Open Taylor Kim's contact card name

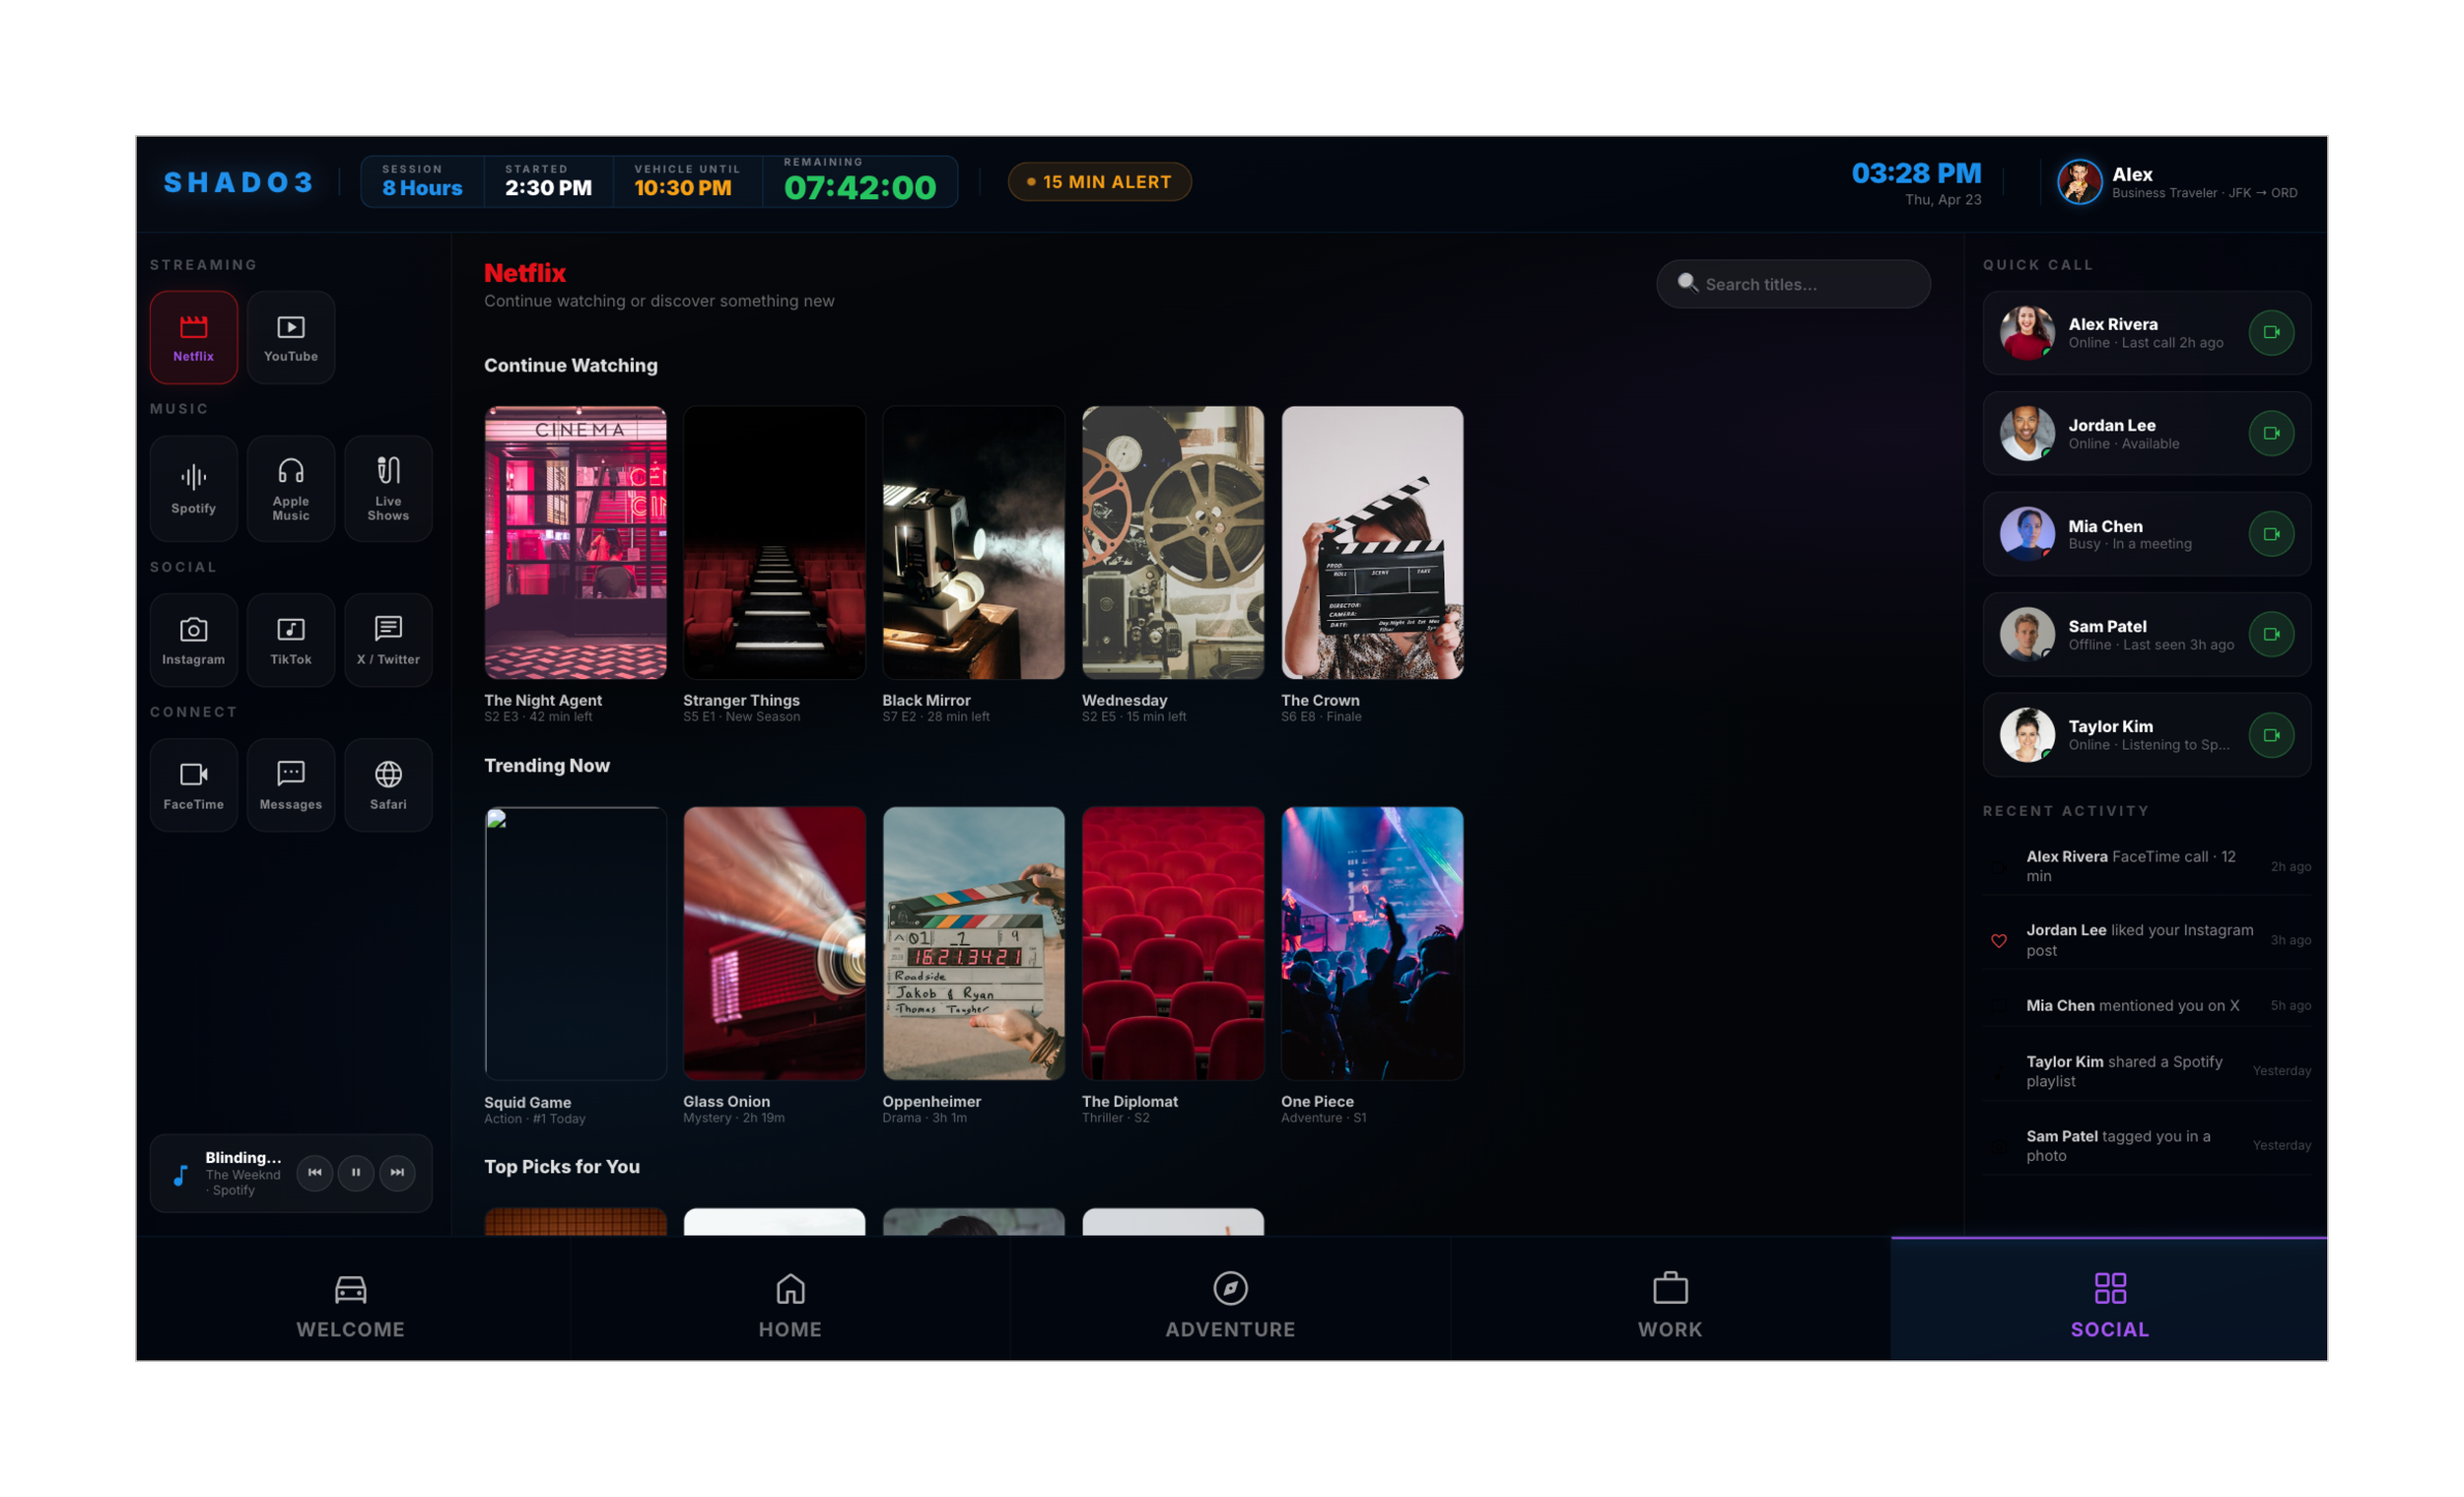click(2110, 726)
